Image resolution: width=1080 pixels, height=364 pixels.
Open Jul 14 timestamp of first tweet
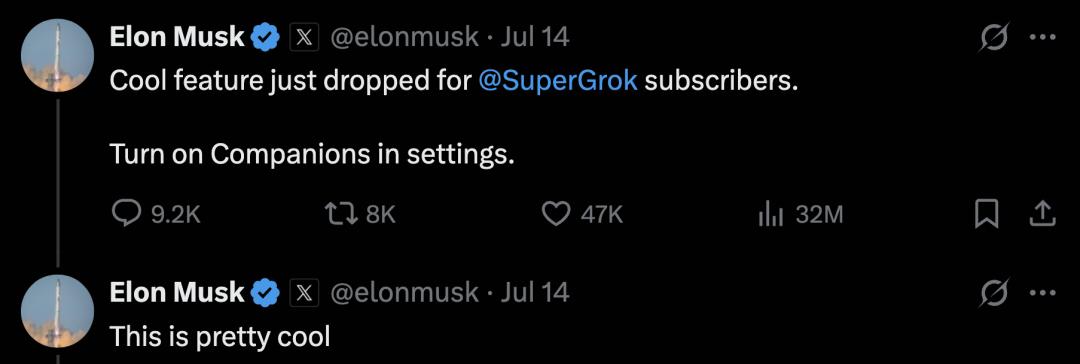(535, 37)
